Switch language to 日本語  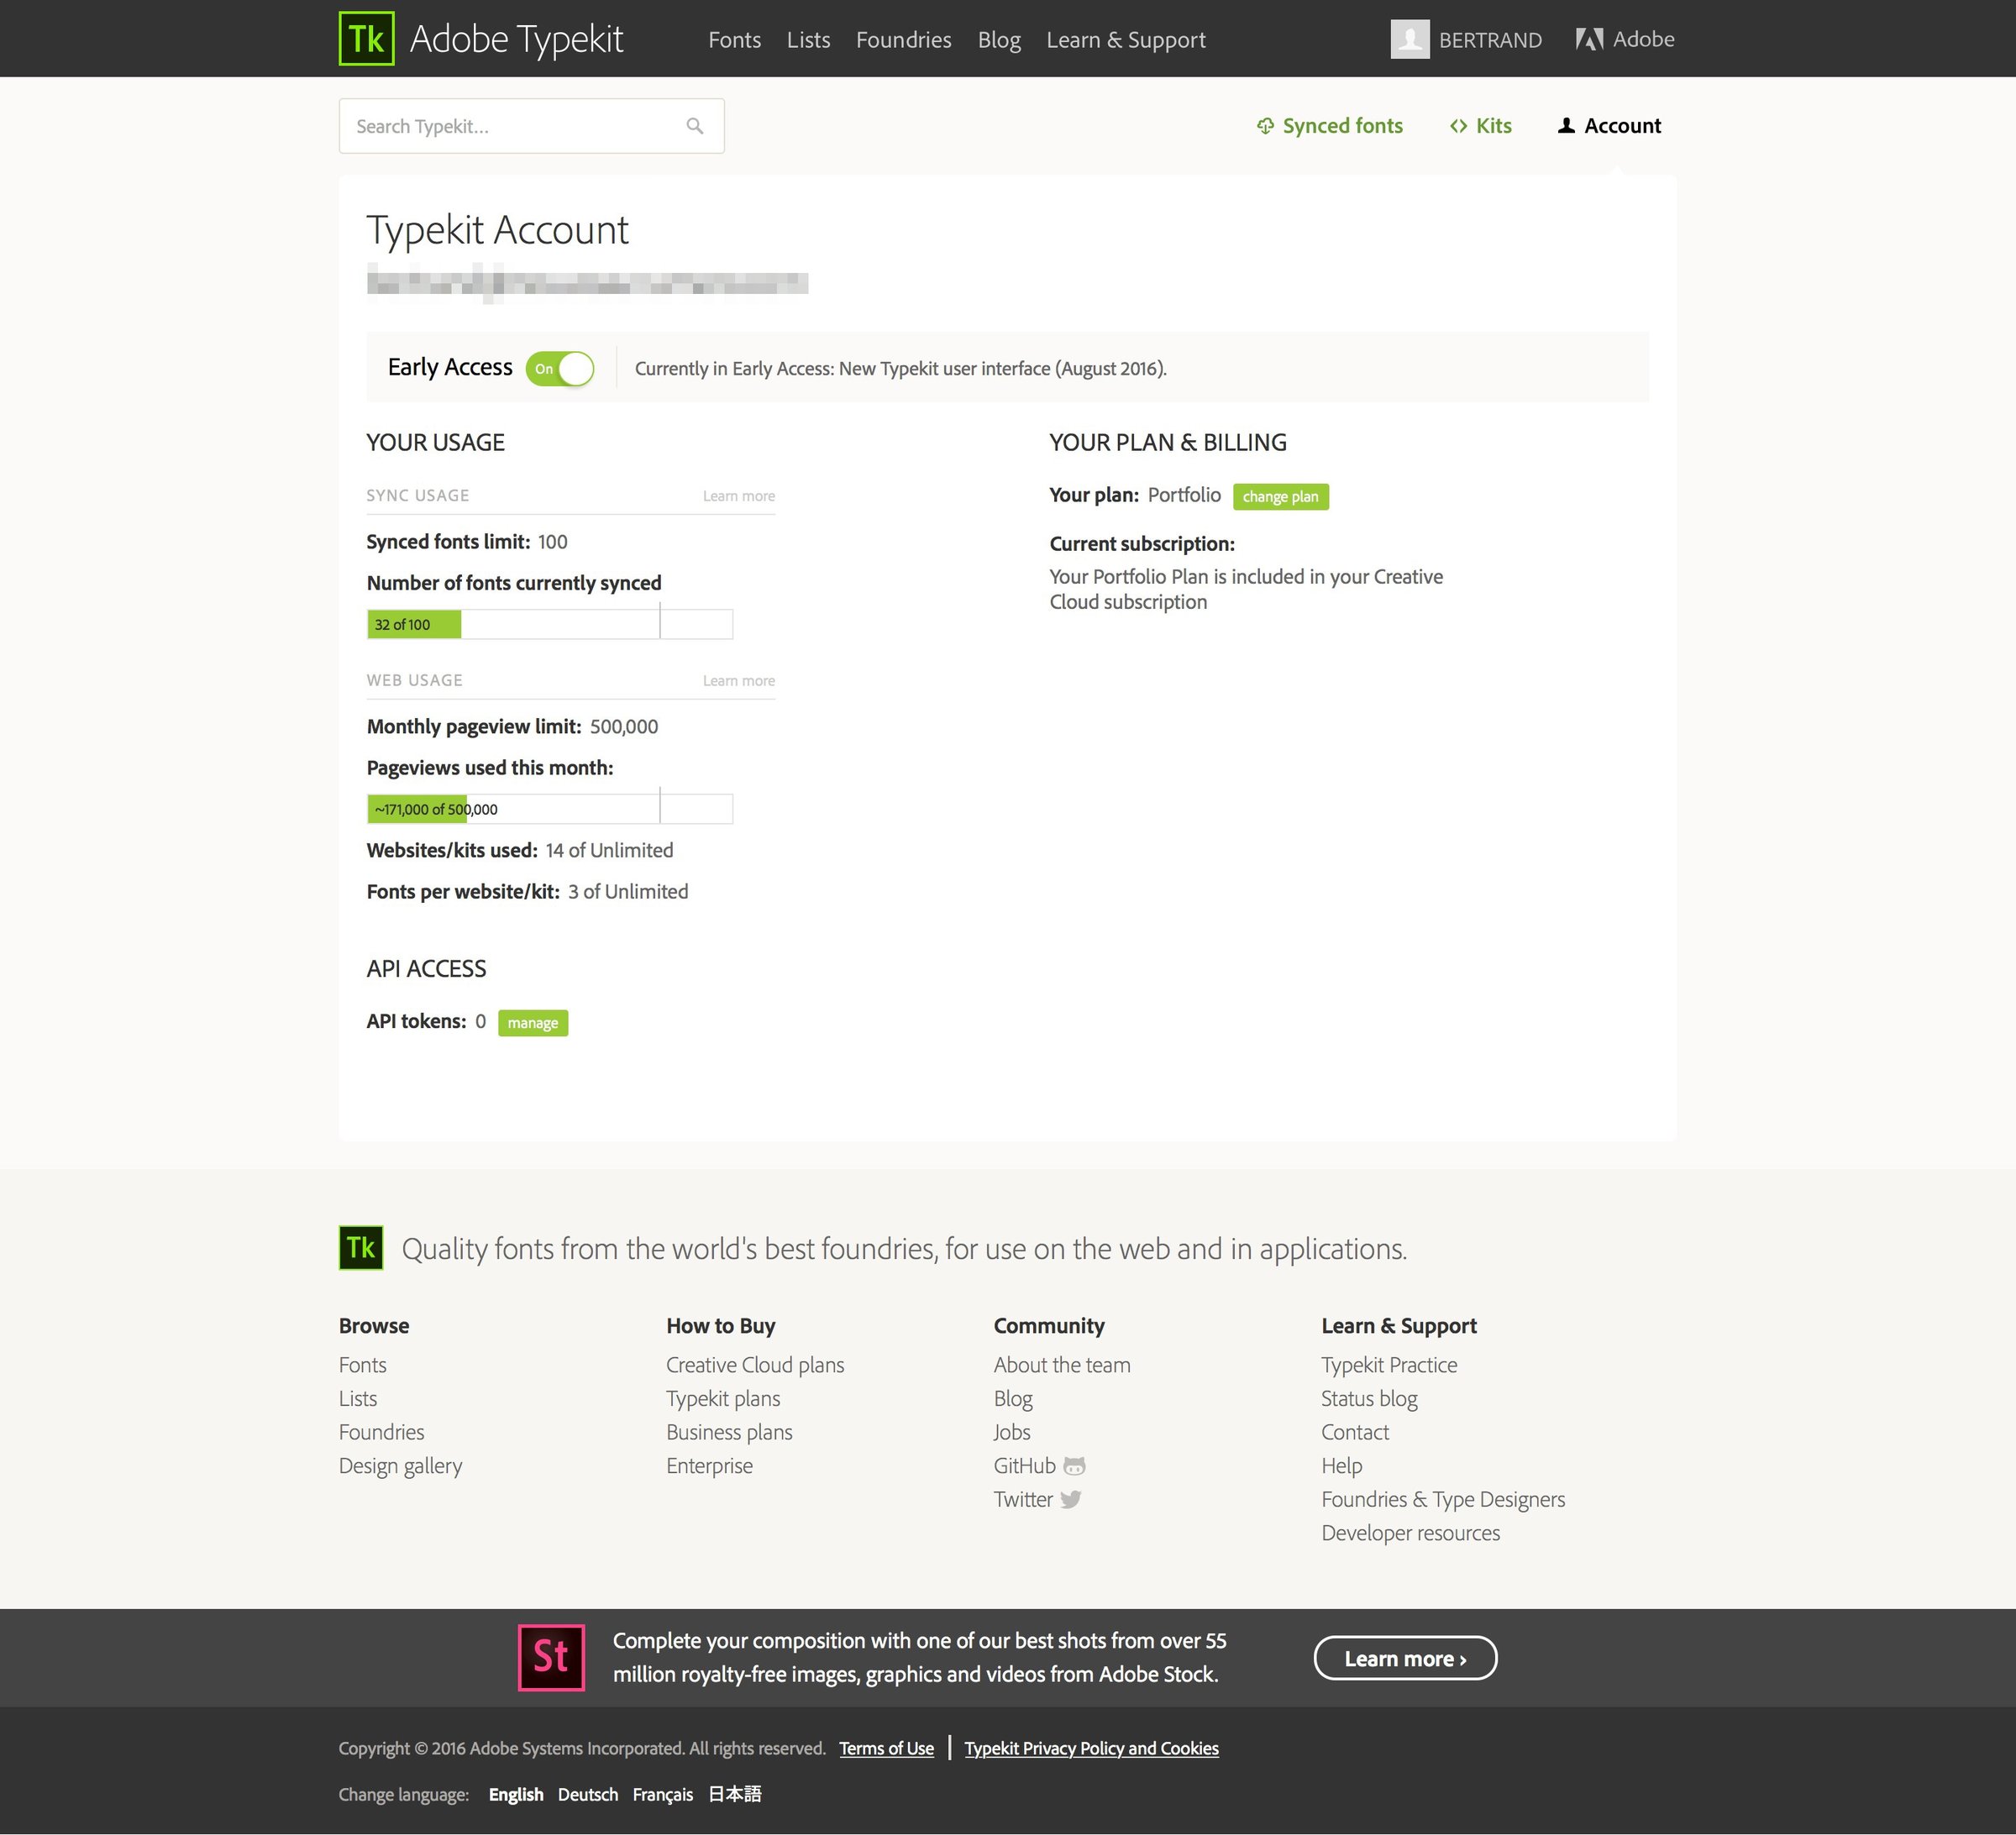[735, 1794]
